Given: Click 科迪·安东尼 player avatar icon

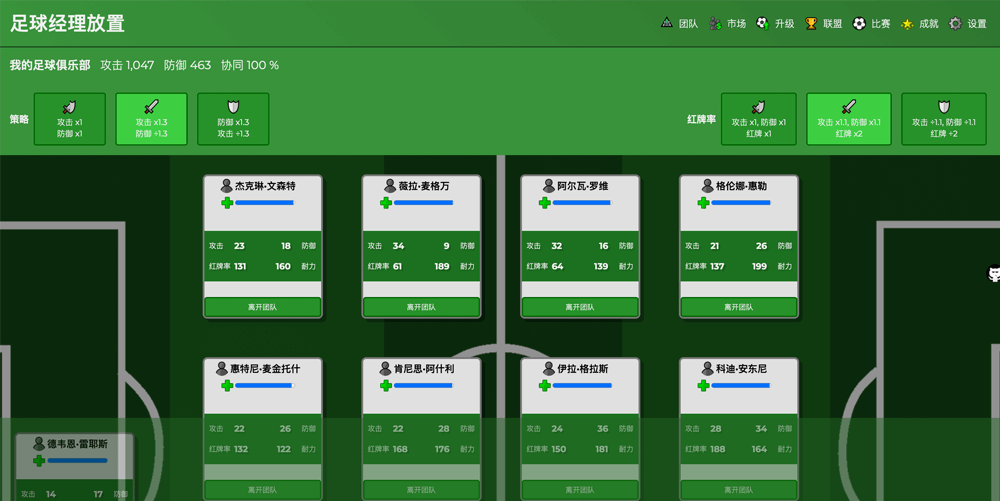Looking at the screenshot, I should pos(708,368).
